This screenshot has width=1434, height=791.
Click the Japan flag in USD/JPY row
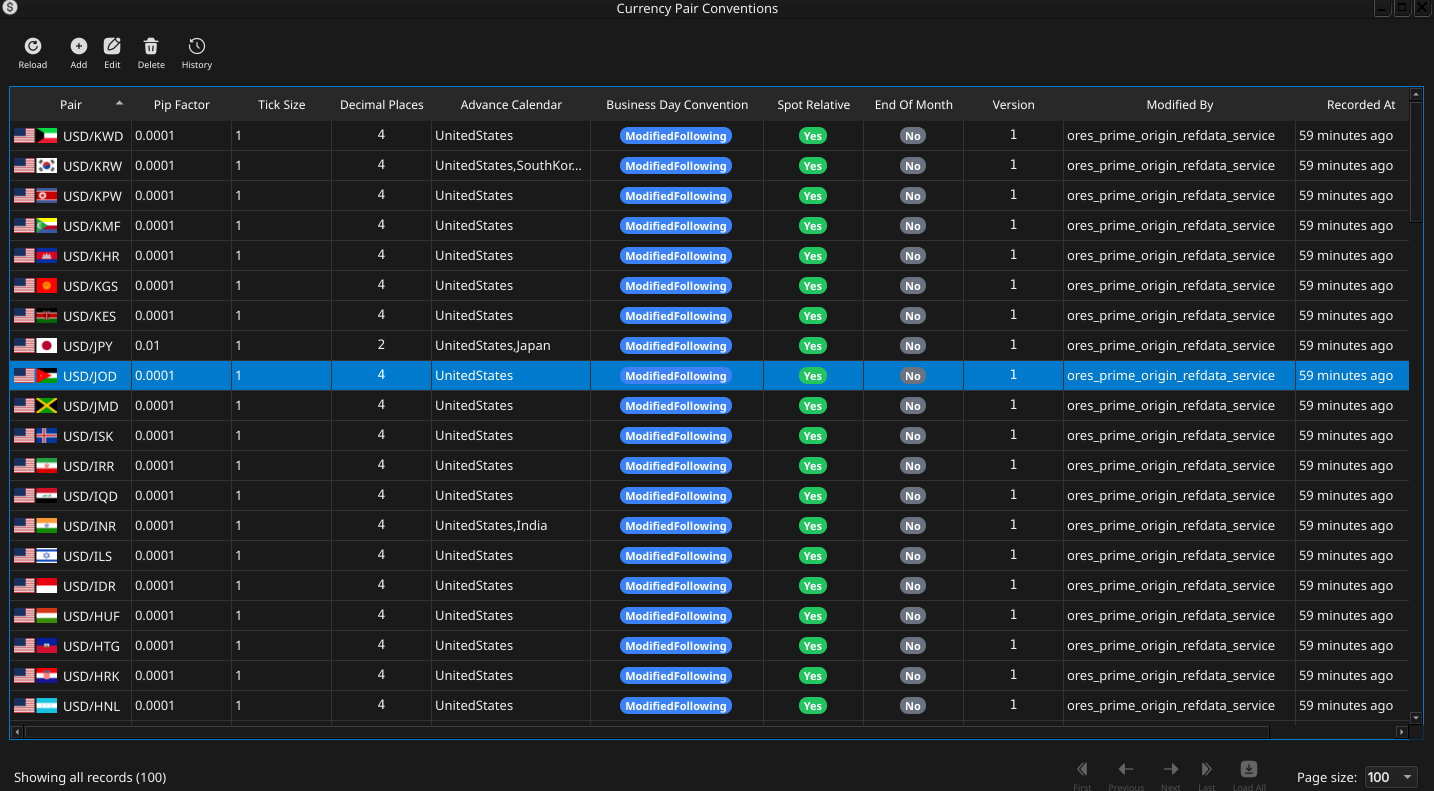tap(47, 346)
